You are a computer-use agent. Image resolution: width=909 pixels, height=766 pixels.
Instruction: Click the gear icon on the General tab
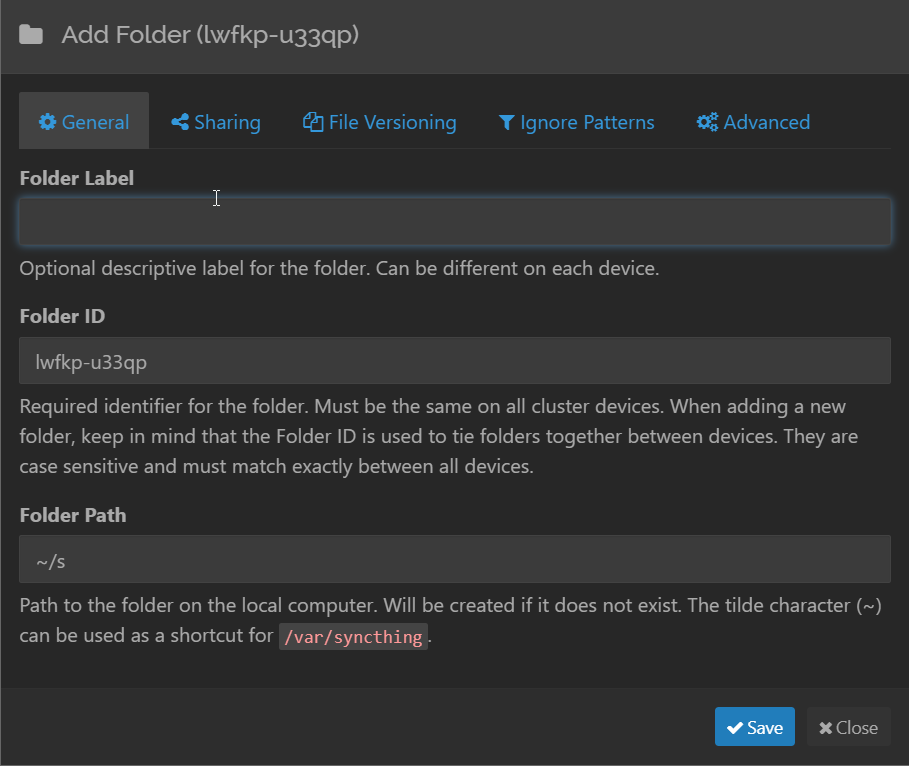click(x=47, y=122)
